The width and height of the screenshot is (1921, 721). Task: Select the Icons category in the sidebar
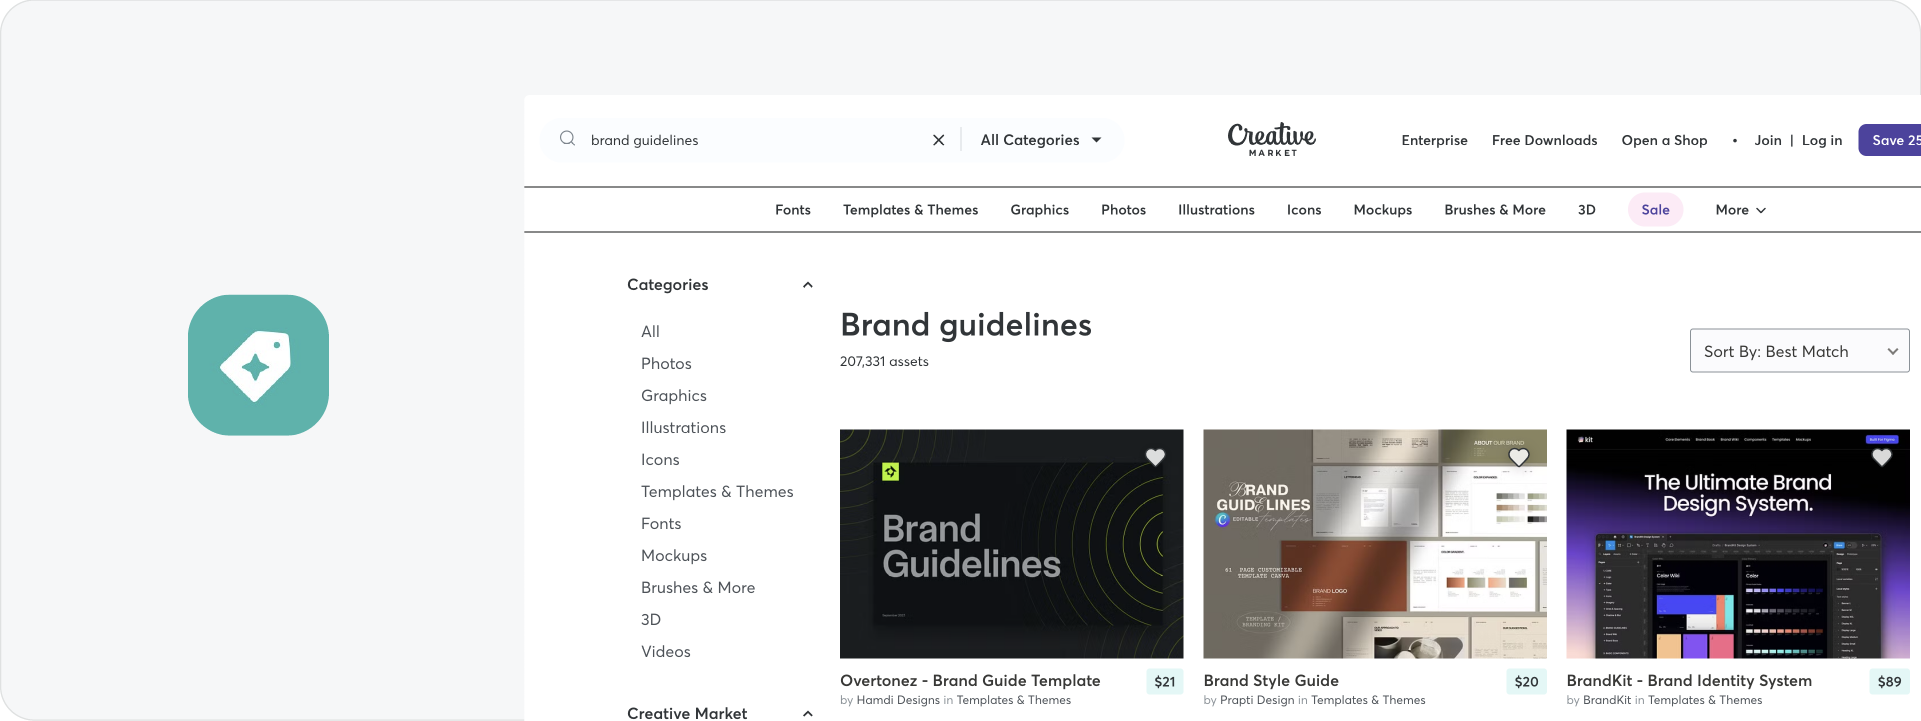click(660, 459)
